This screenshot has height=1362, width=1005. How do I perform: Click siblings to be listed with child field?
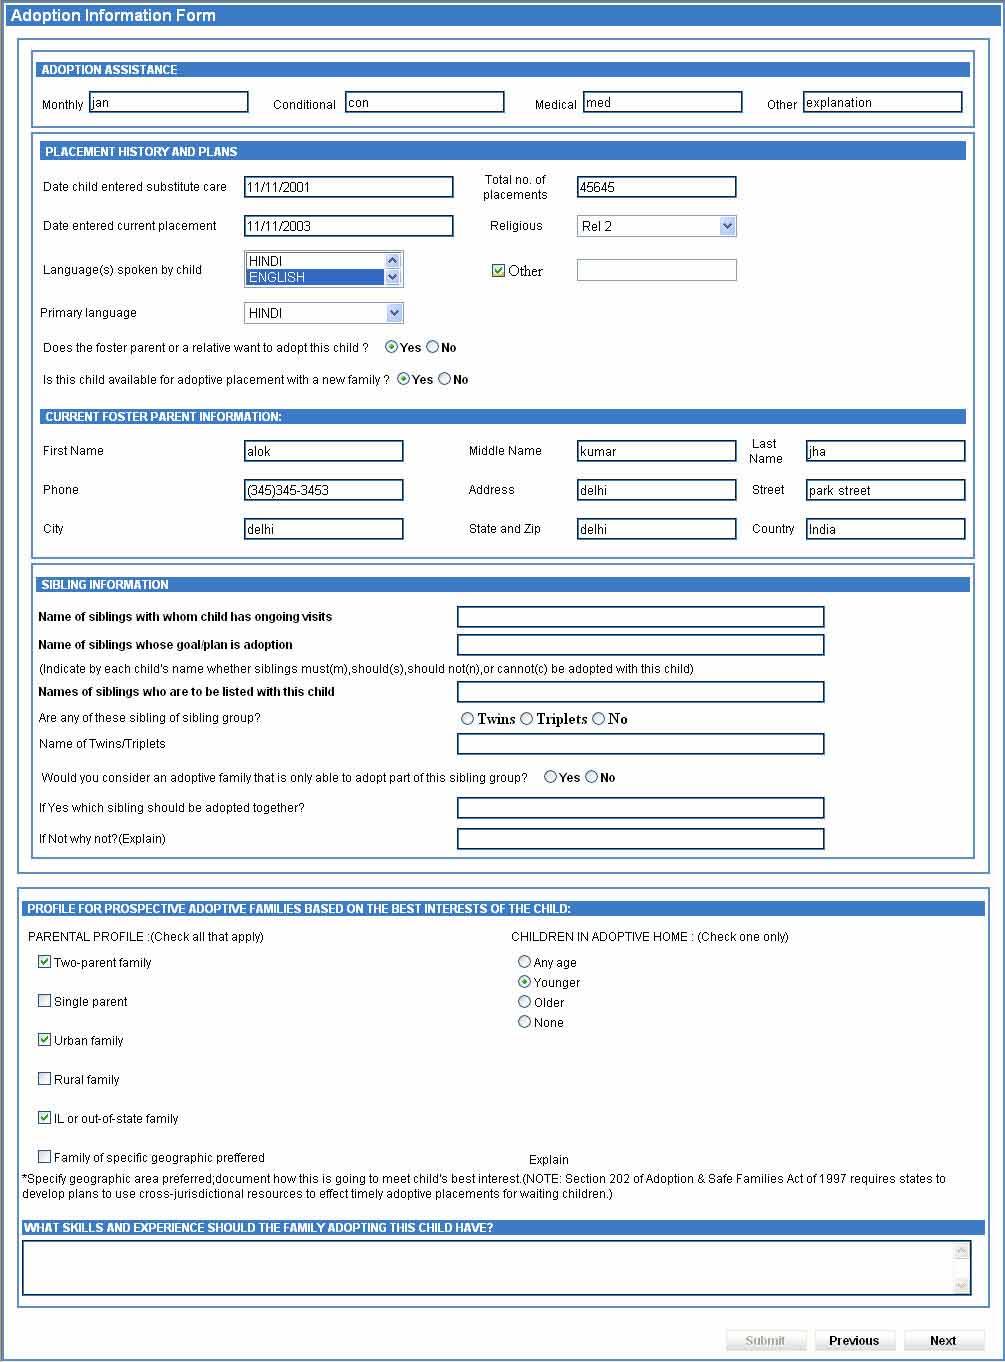click(640, 692)
